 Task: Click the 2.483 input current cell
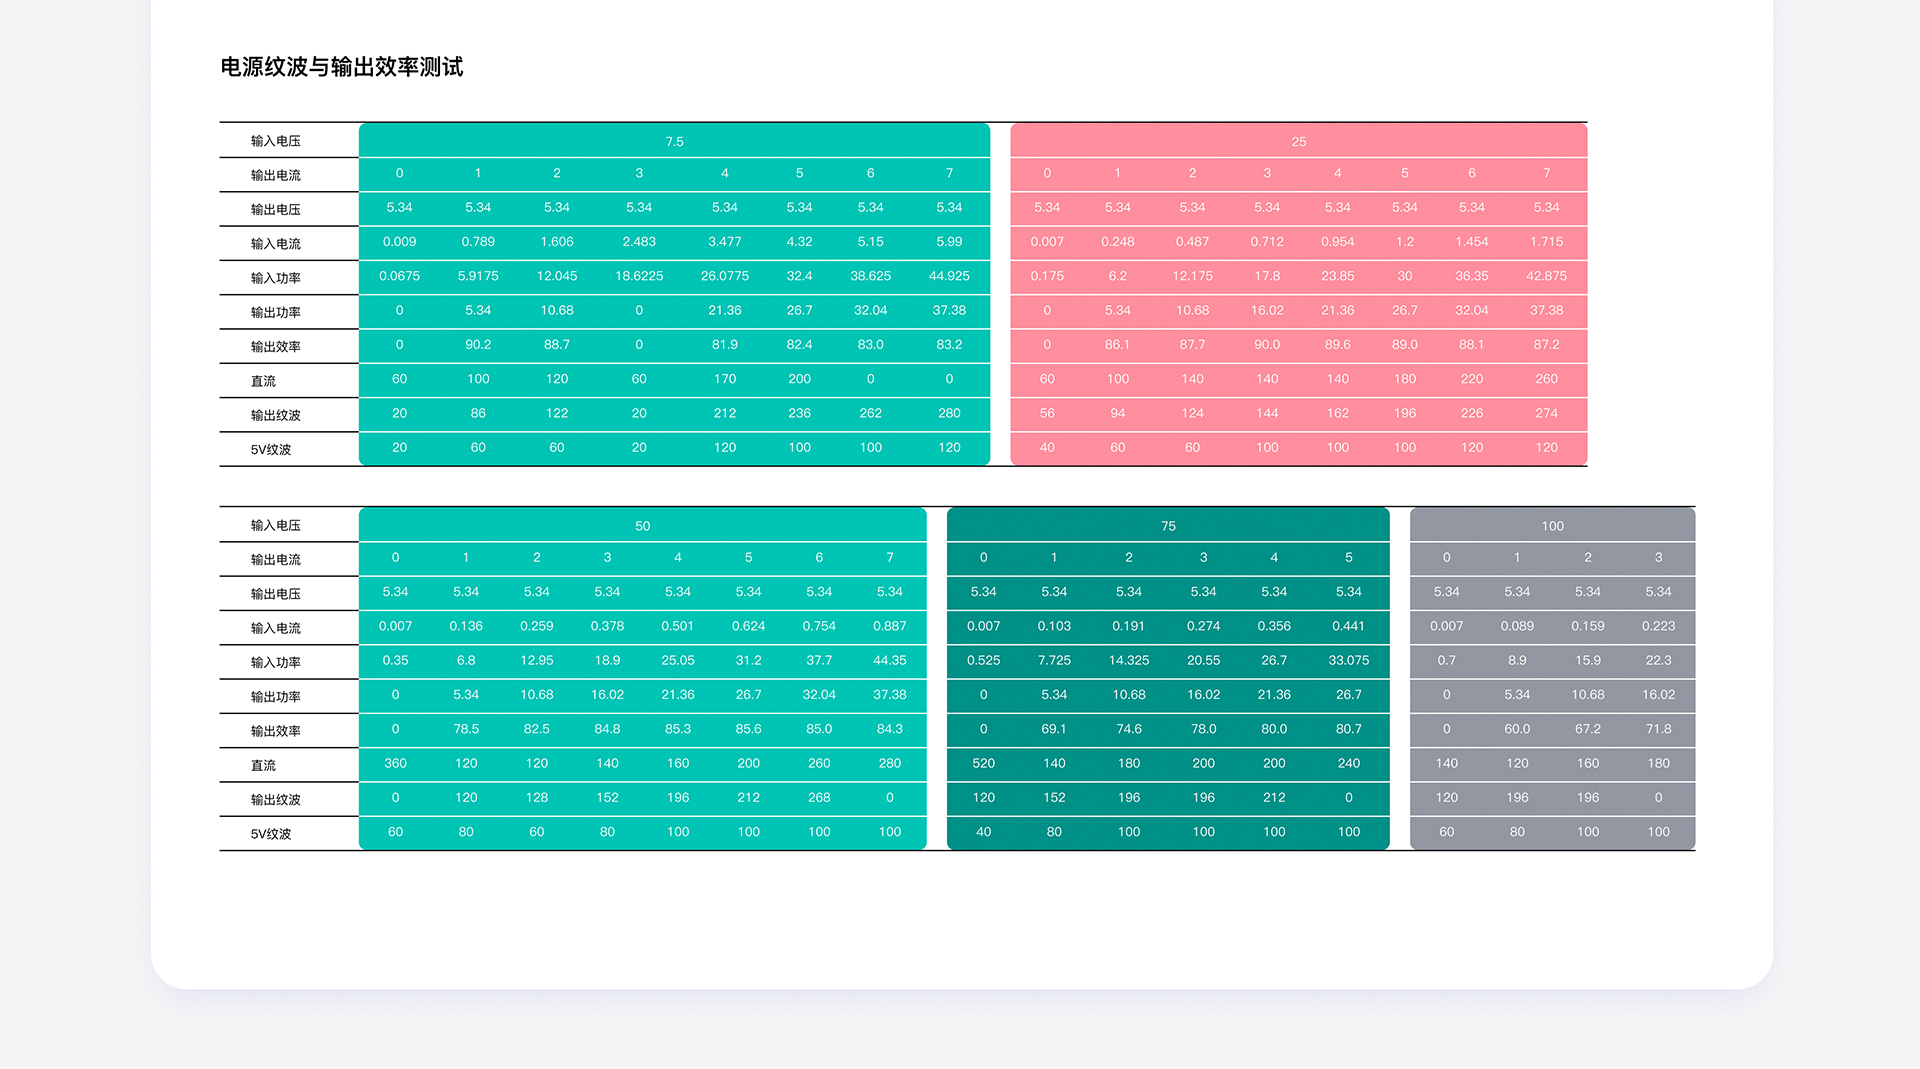(x=639, y=242)
